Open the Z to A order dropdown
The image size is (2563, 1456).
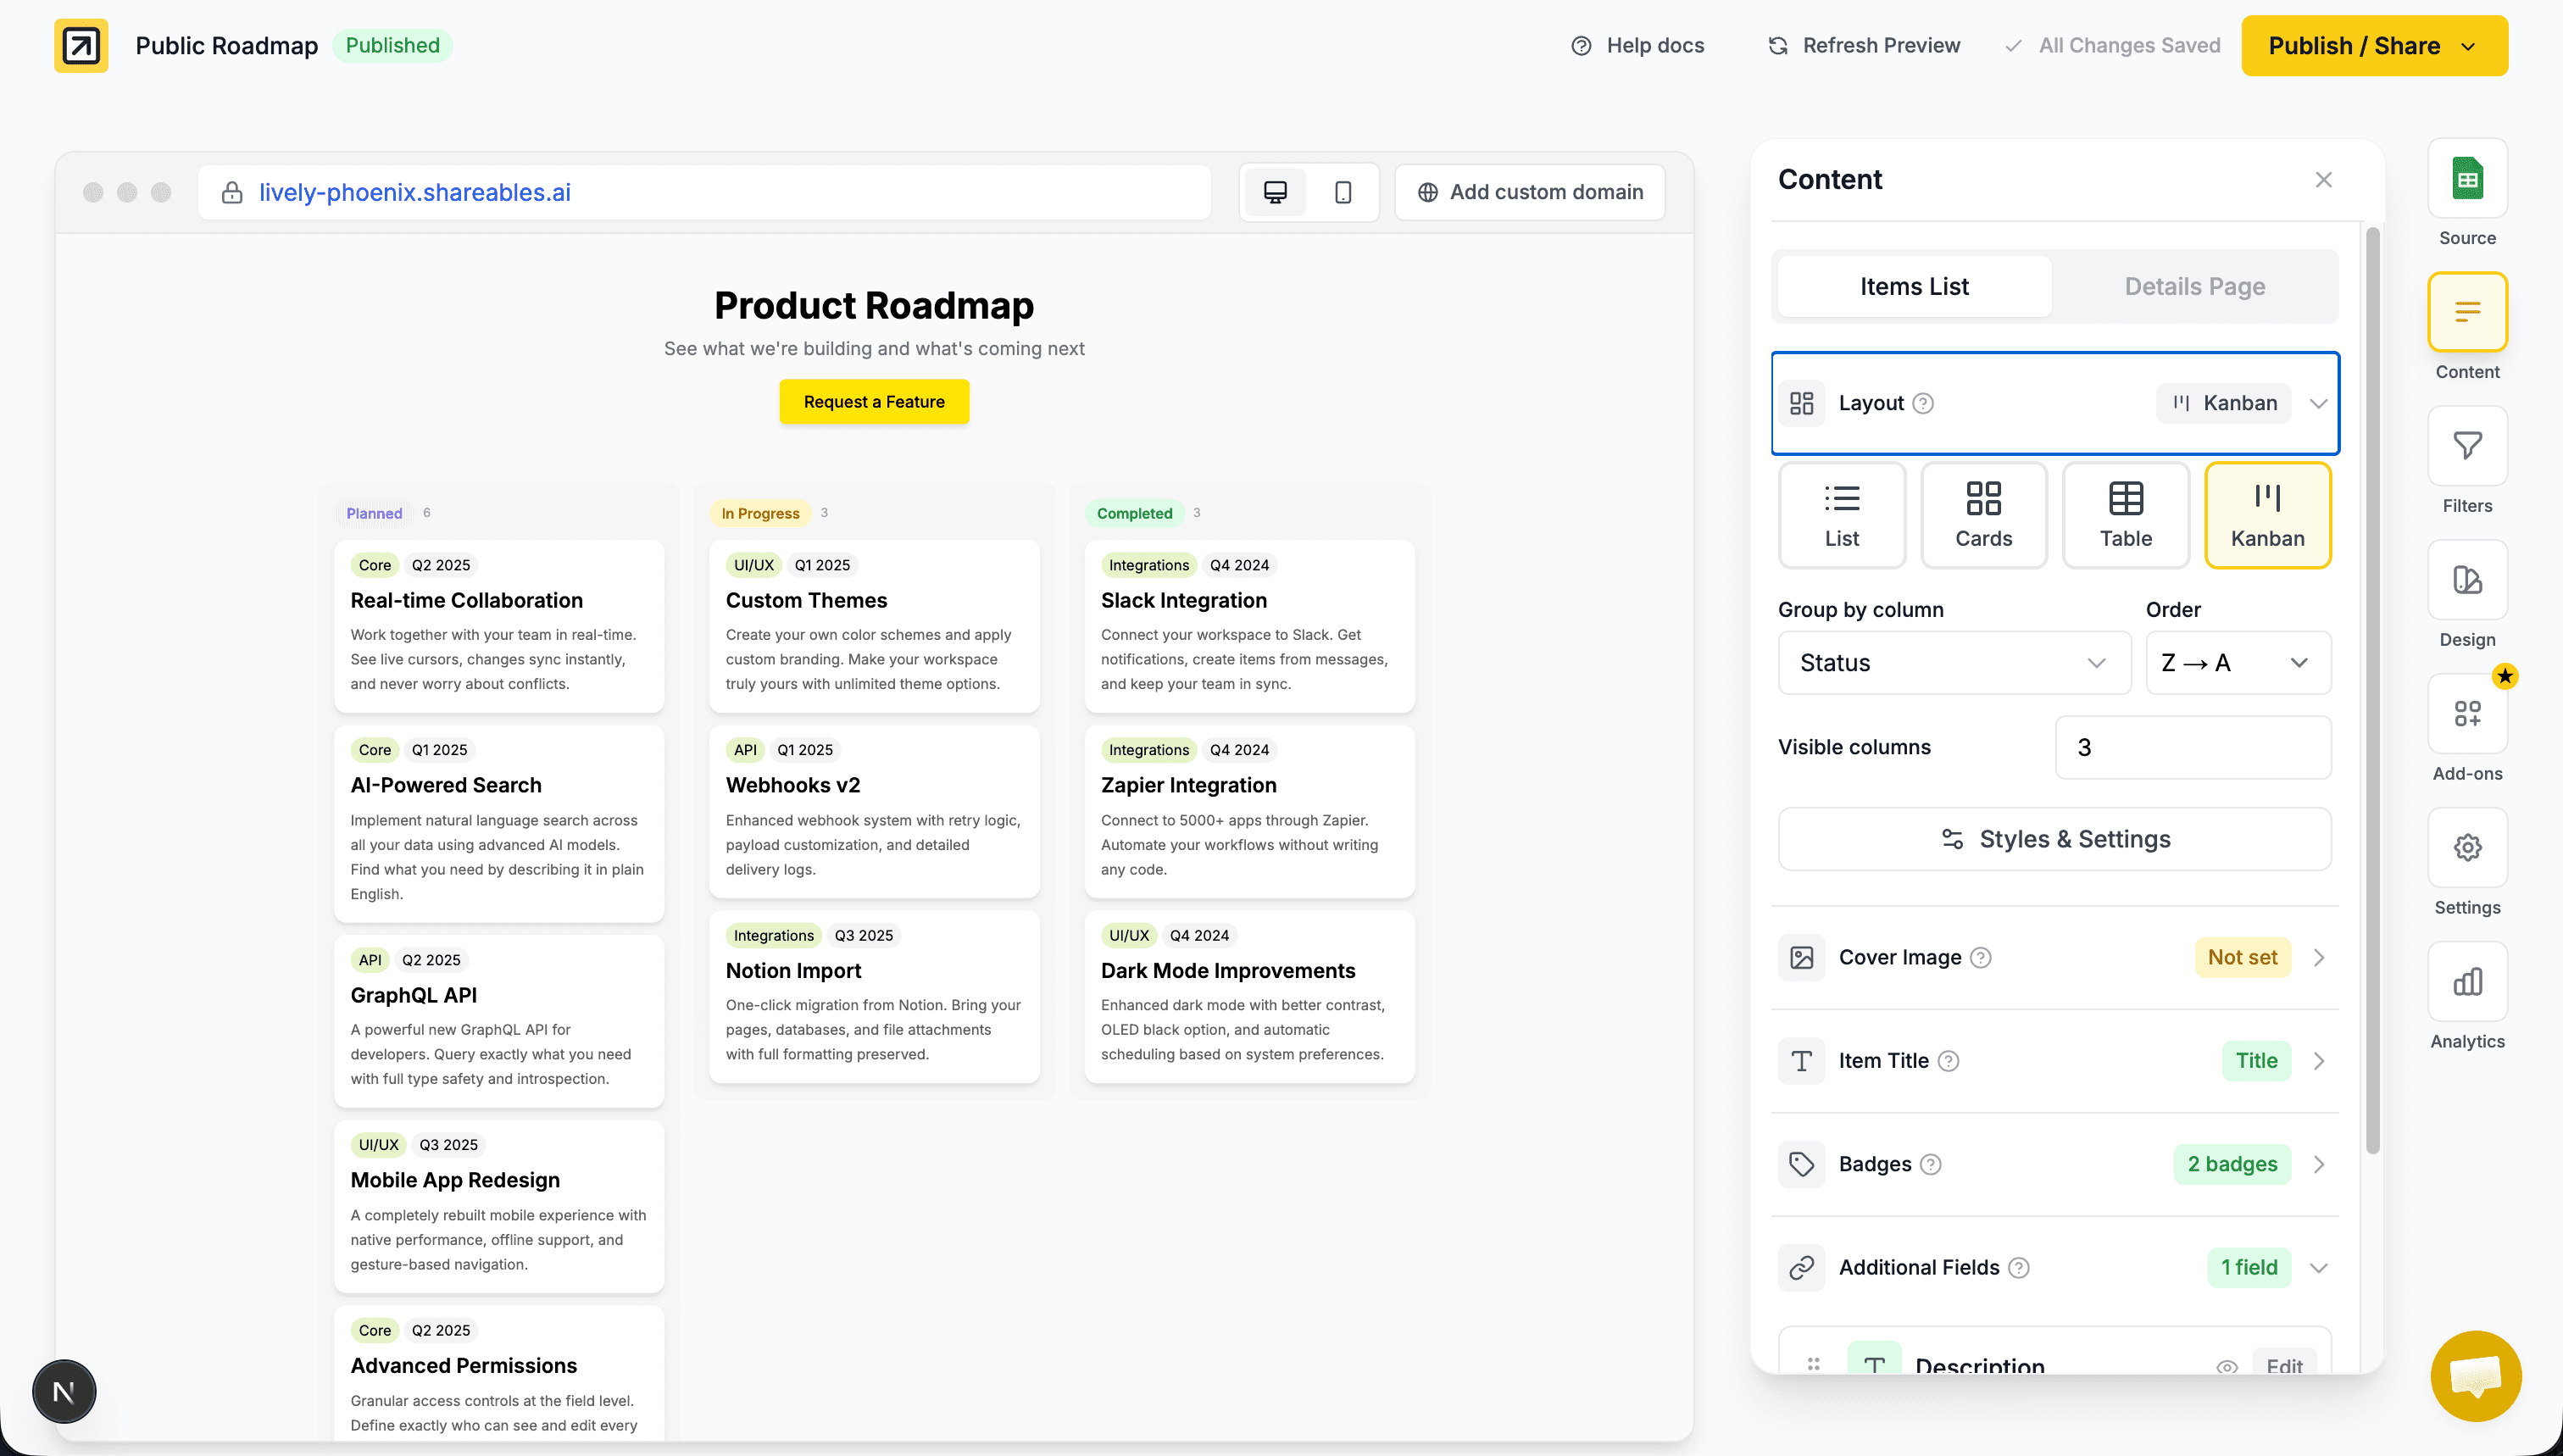(2238, 662)
